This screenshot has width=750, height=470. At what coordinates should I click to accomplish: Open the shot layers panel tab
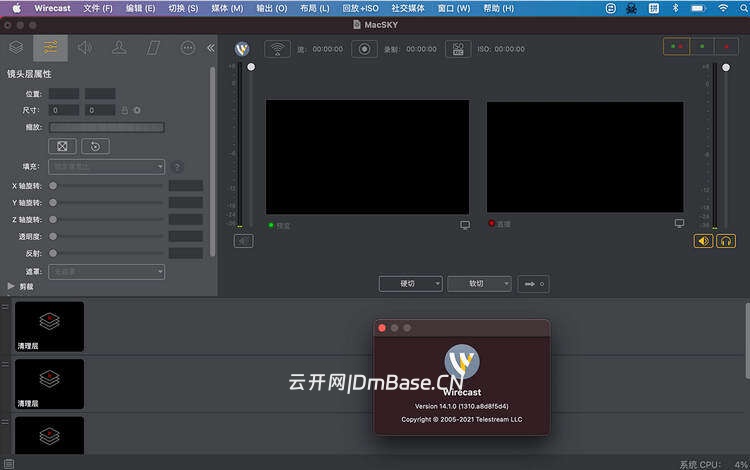pyautogui.click(x=16, y=47)
